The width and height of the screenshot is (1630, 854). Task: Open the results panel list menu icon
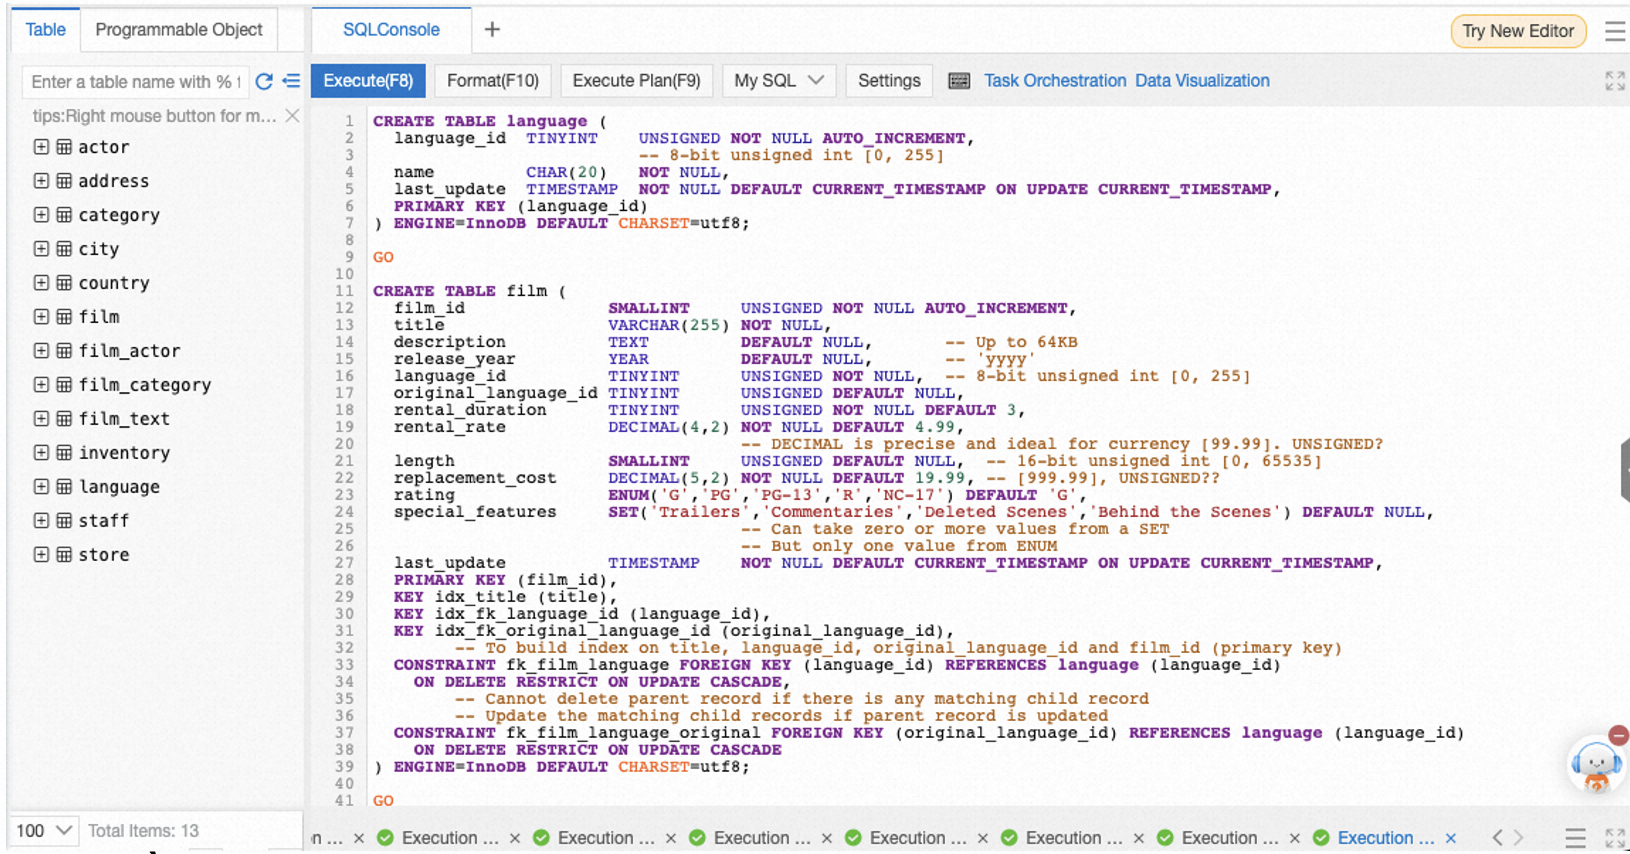1575,838
